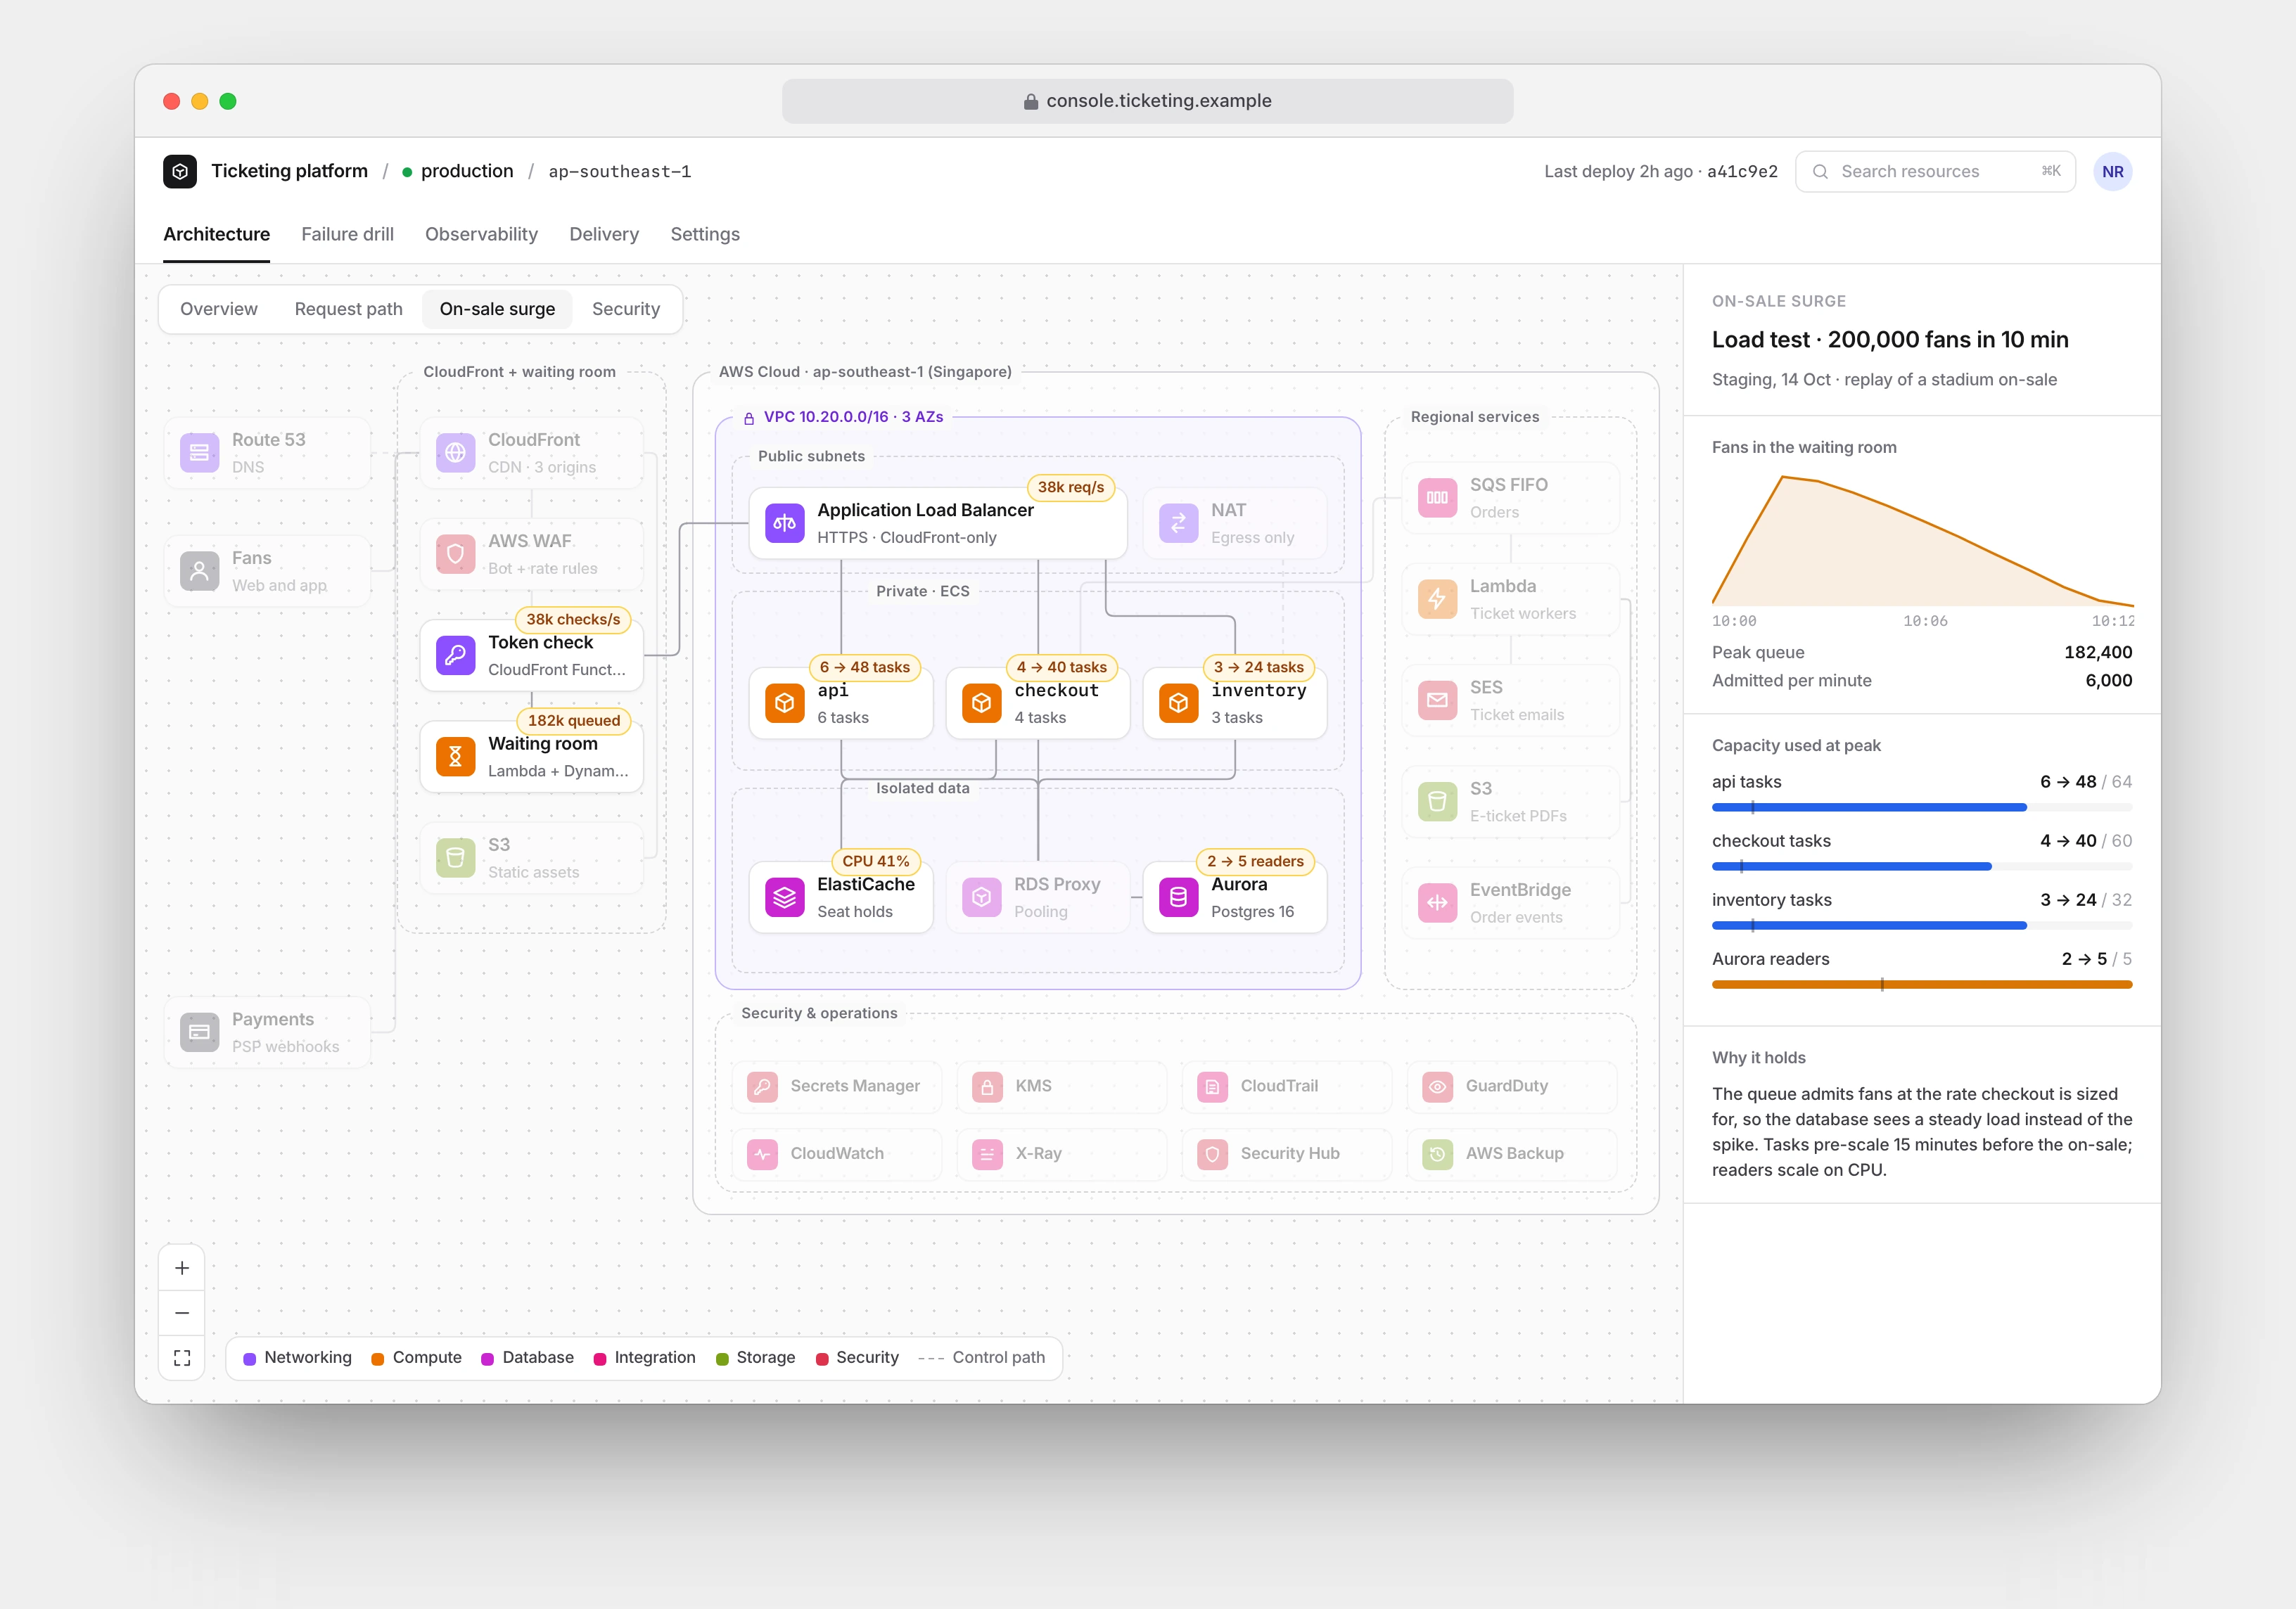The image size is (2296, 1609).
Task: Go to the Delivery tab
Action: coord(604,234)
